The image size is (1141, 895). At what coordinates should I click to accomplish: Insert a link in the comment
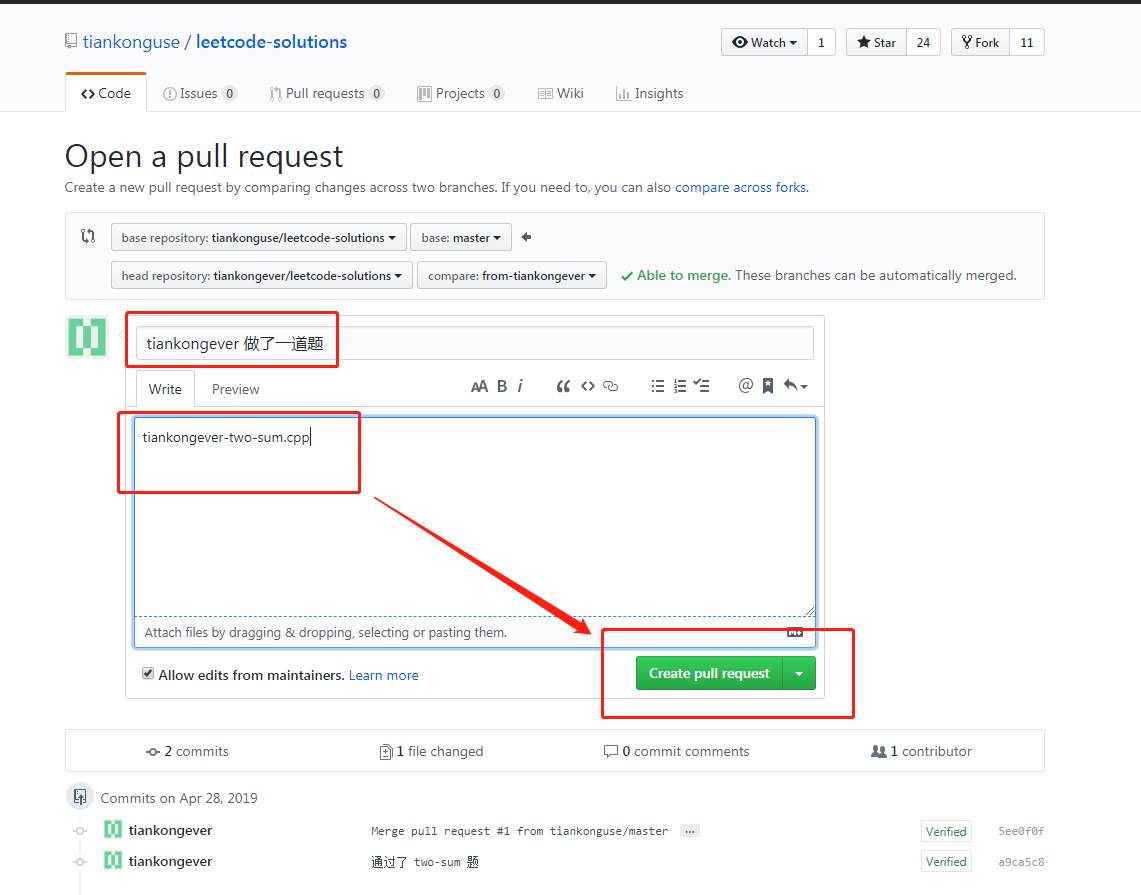click(611, 386)
